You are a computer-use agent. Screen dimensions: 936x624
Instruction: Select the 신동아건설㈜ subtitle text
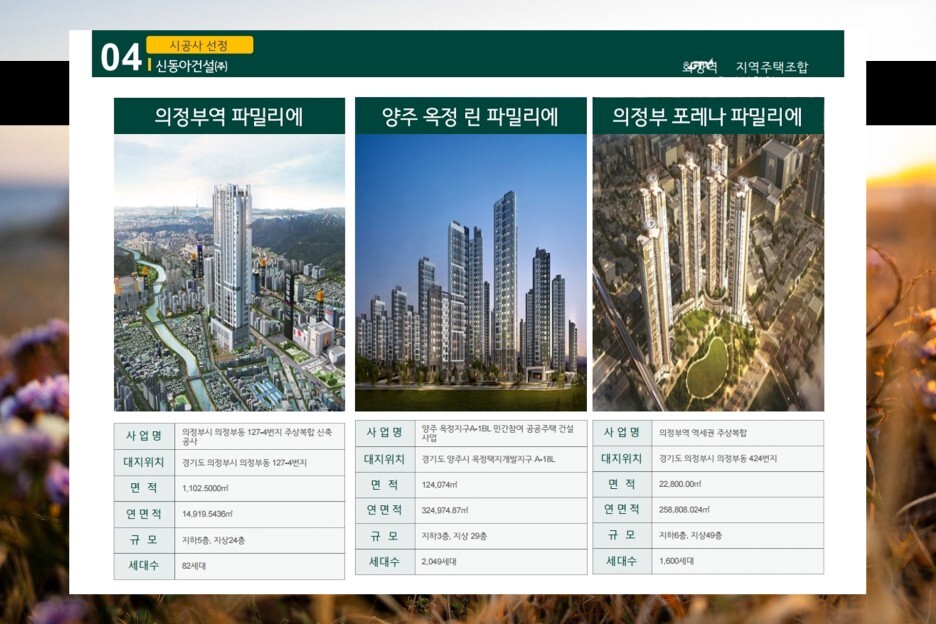click(x=192, y=66)
